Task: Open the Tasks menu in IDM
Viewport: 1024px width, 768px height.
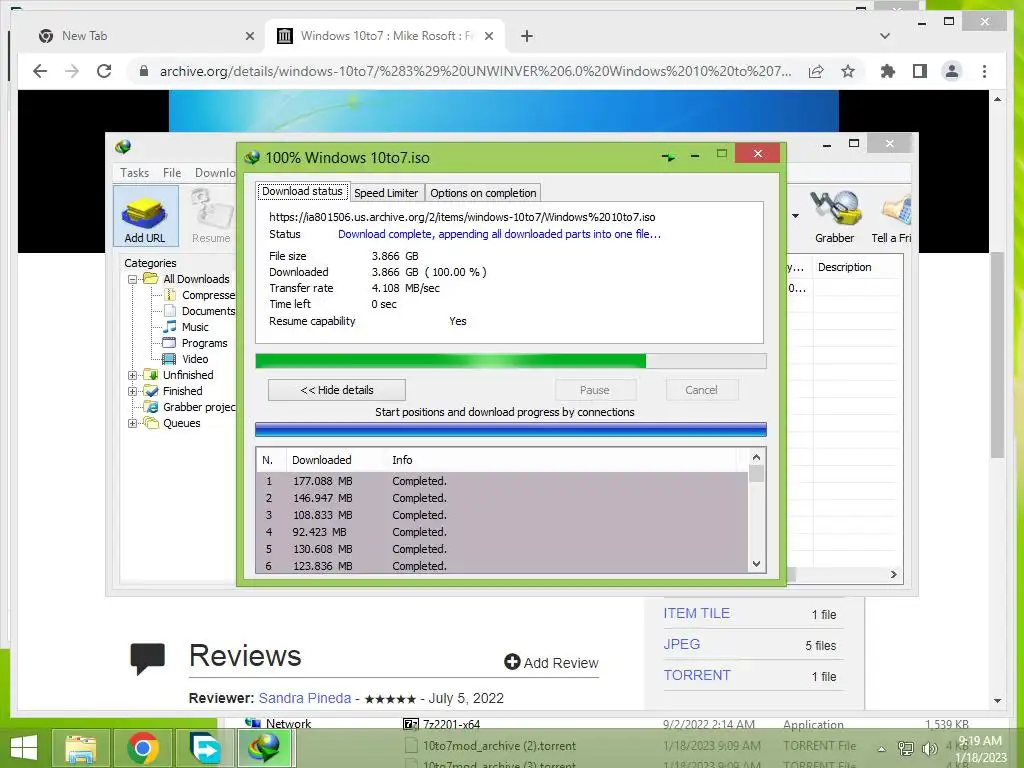Action: (x=135, y=172)
